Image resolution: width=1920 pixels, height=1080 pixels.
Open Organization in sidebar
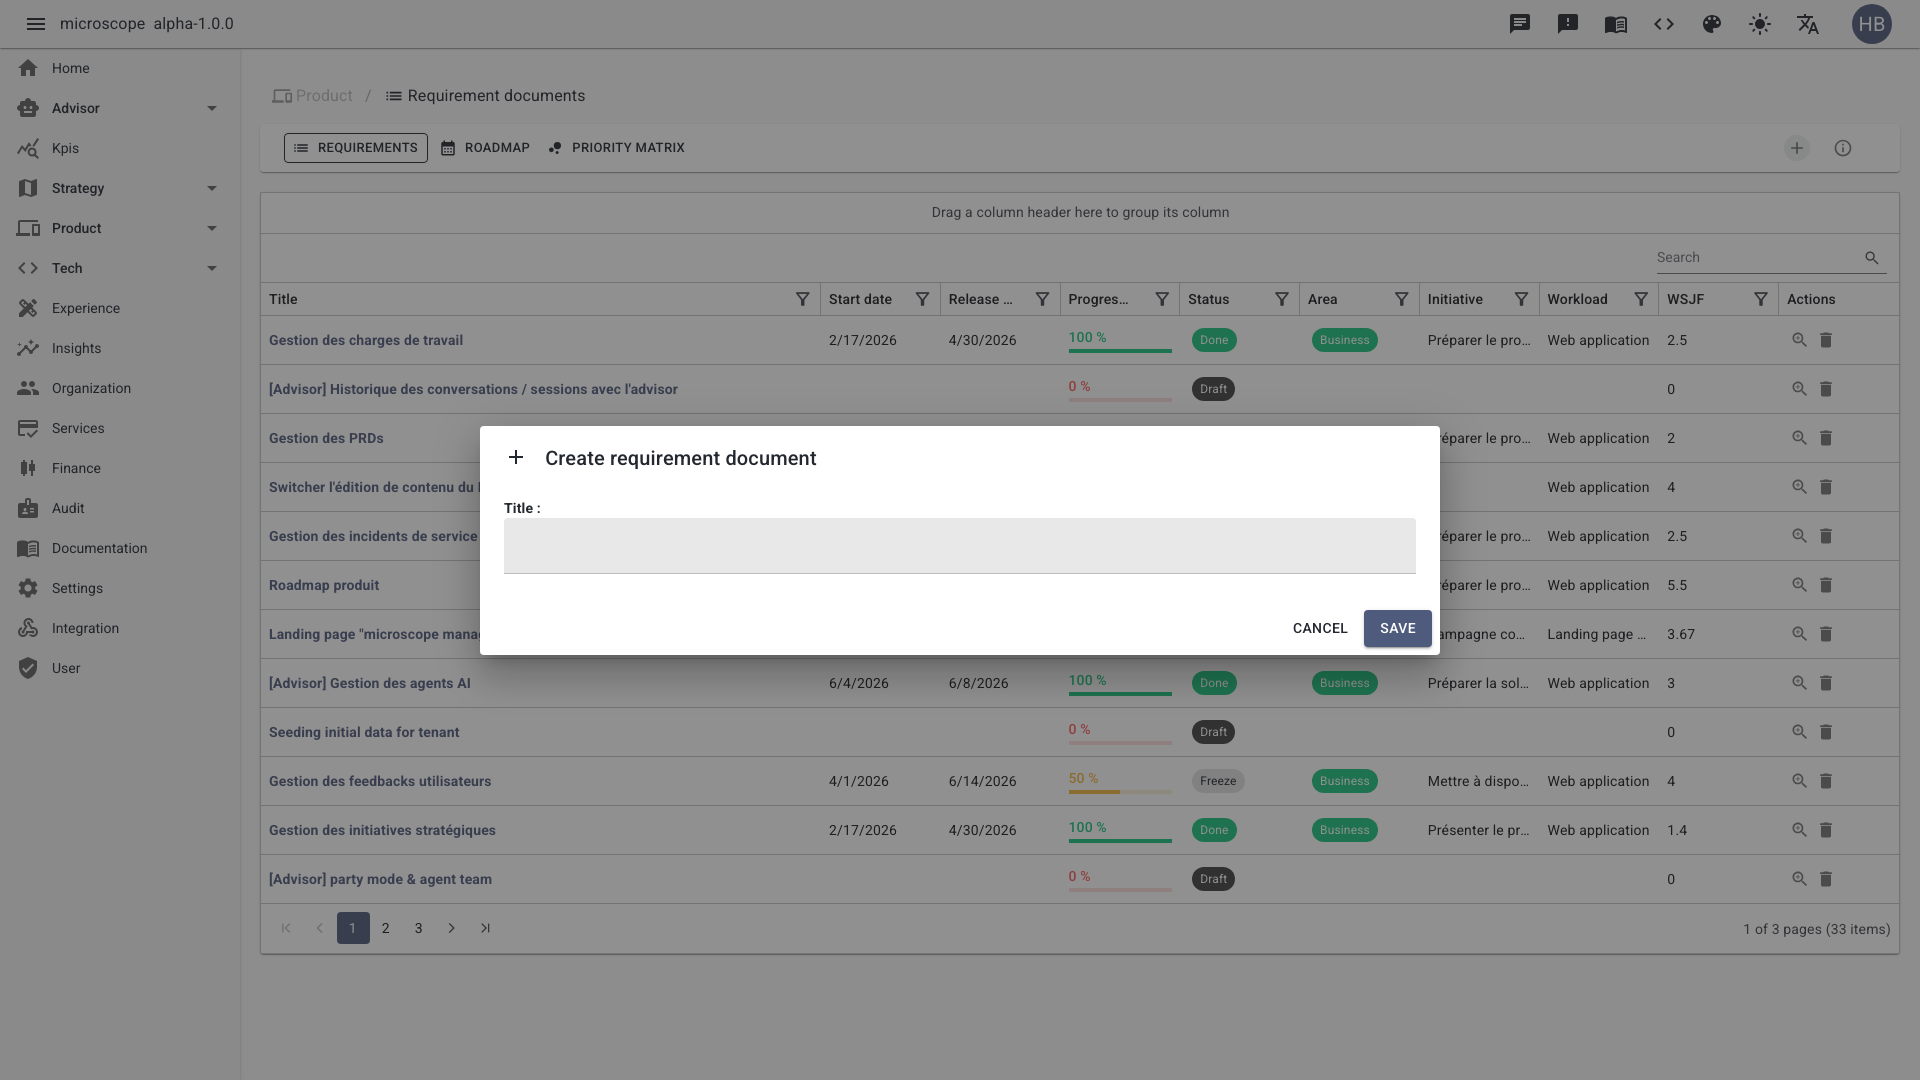[x=120, y=388]
